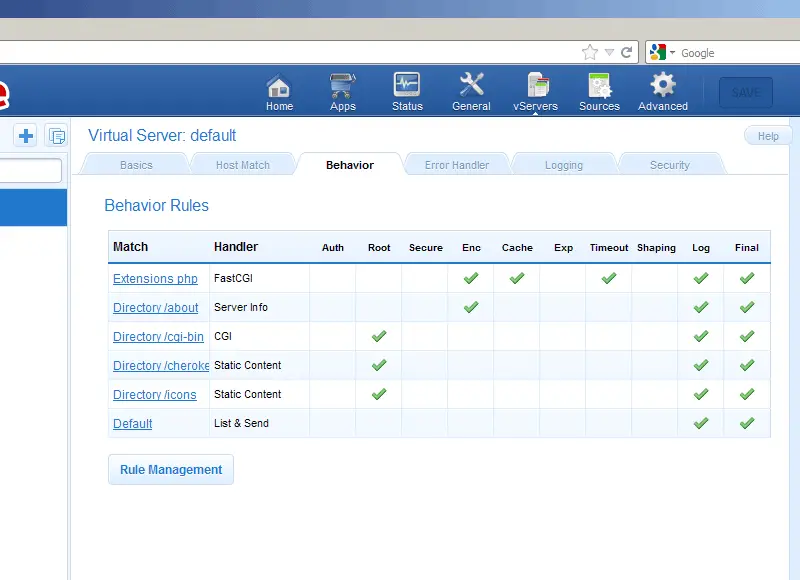Click the clone virtual server icon
This screenshot has width=800, height=580.
pyautogui.click(x=56, y=136)
